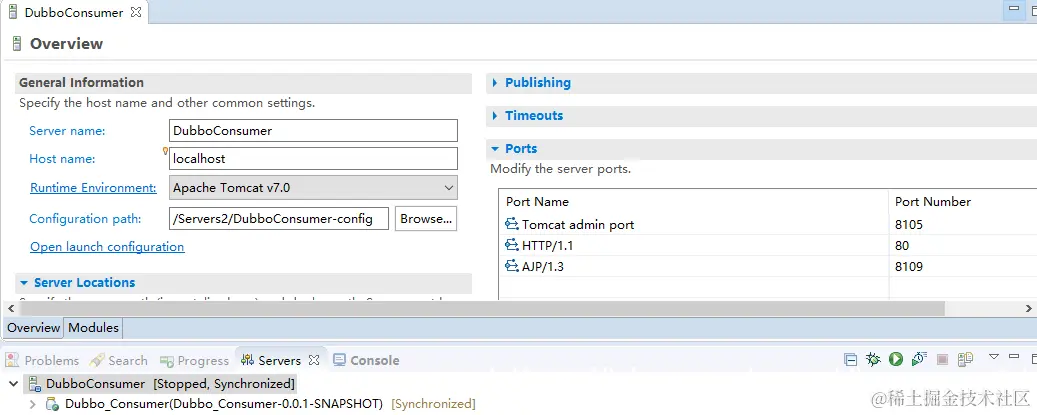Show the Console tab
The height and width of the screenshot is (415, 1037).
tap(366, 360)
